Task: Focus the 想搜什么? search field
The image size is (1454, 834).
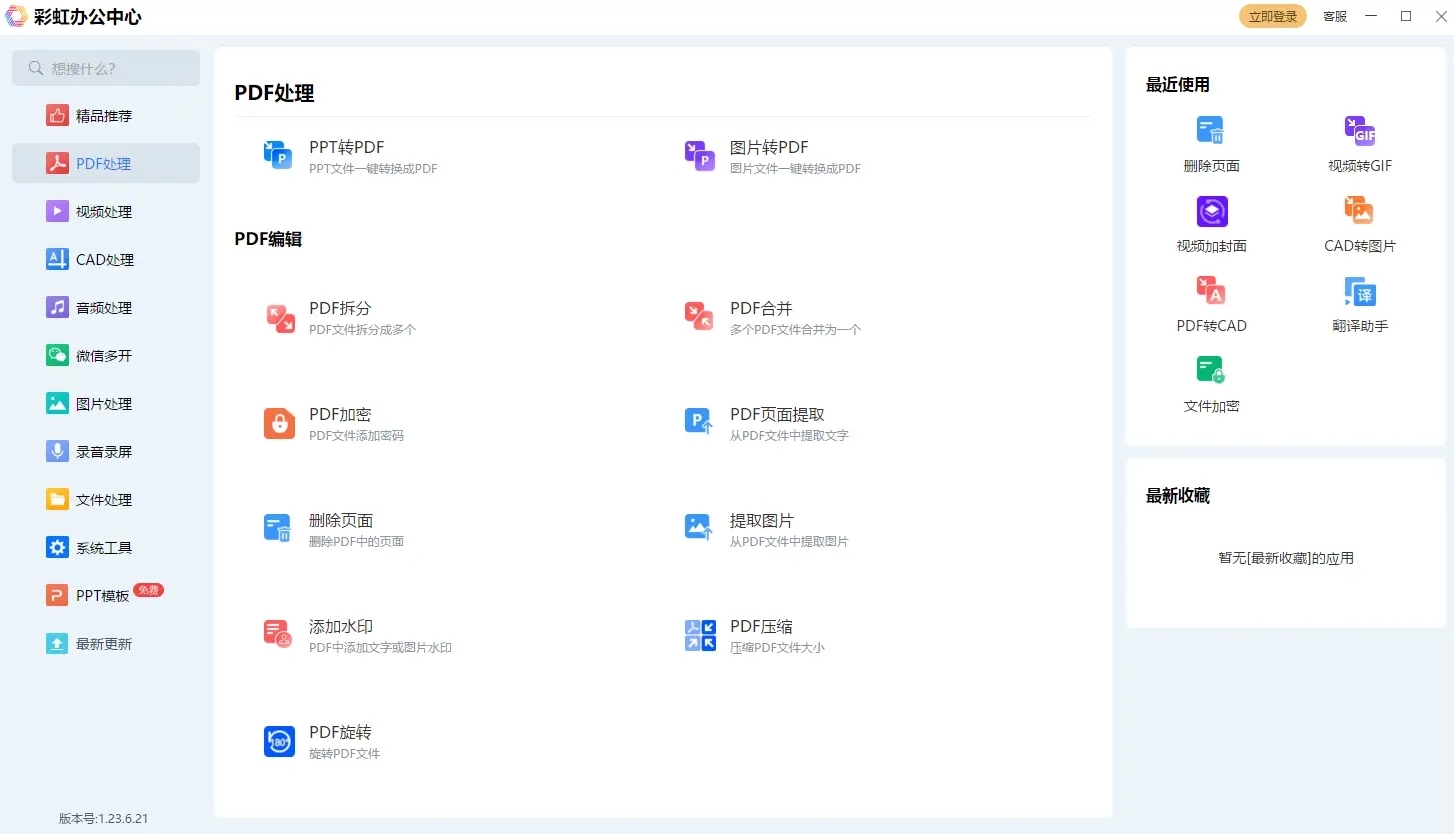Action: pyautogui.click(x=106, y=68)
